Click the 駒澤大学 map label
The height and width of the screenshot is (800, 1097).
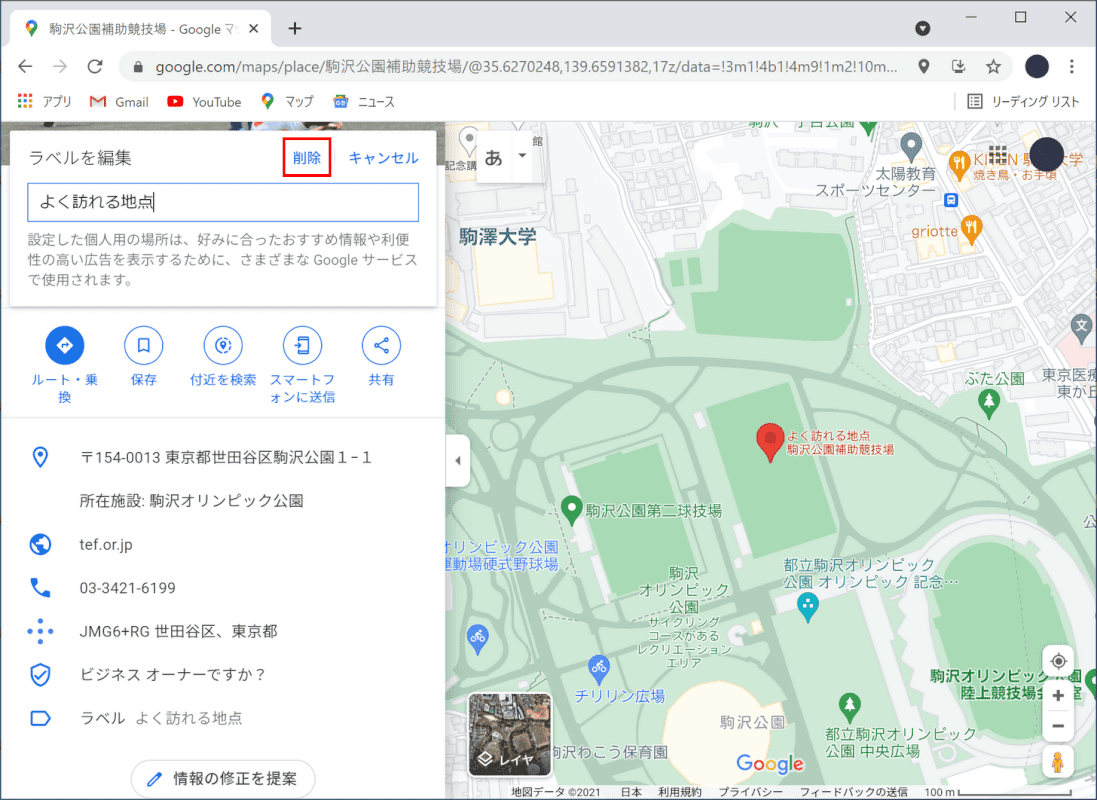(498, 237)
